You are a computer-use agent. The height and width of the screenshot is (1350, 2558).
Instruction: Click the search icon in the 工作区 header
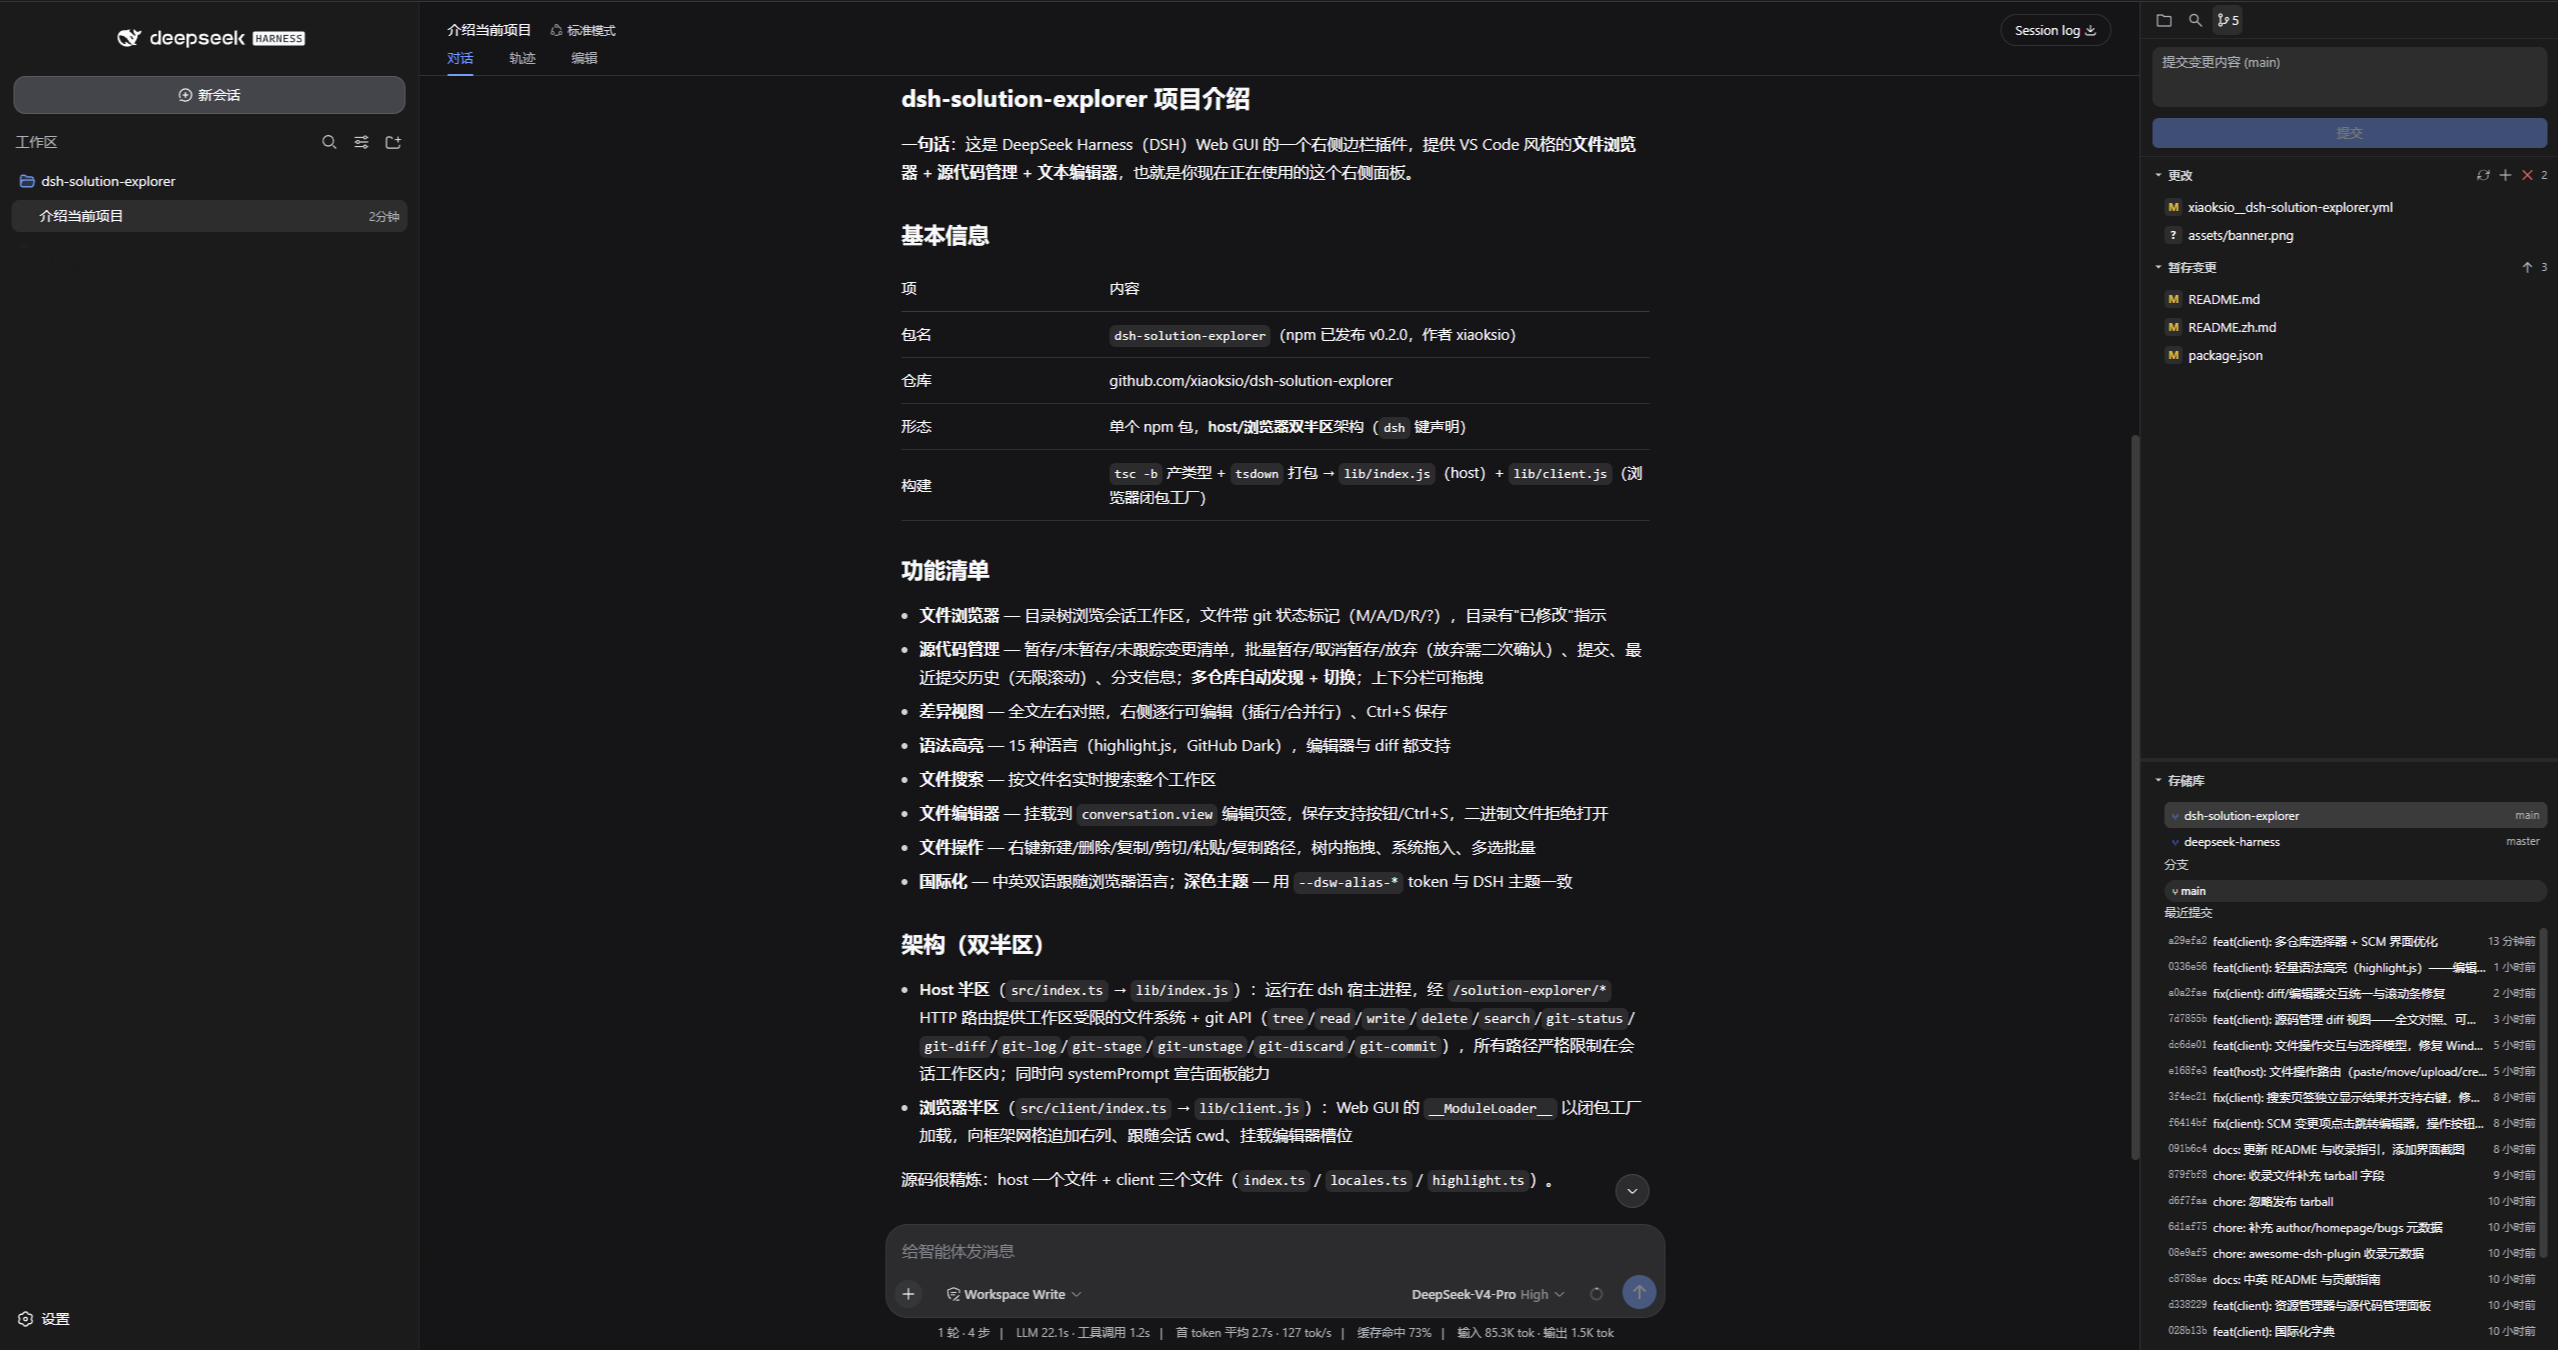coord(329,142)
